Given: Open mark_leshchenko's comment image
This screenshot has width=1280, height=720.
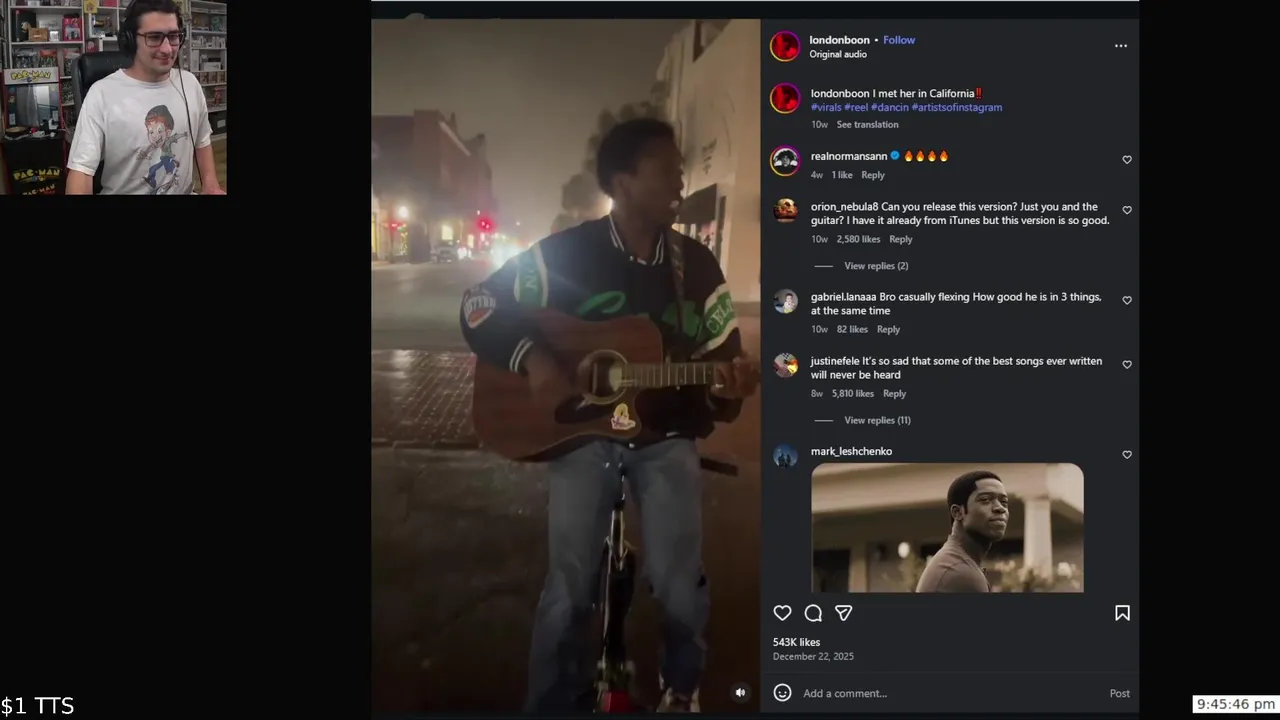Looking at the screenshot, I should click(x=947, y=527).
